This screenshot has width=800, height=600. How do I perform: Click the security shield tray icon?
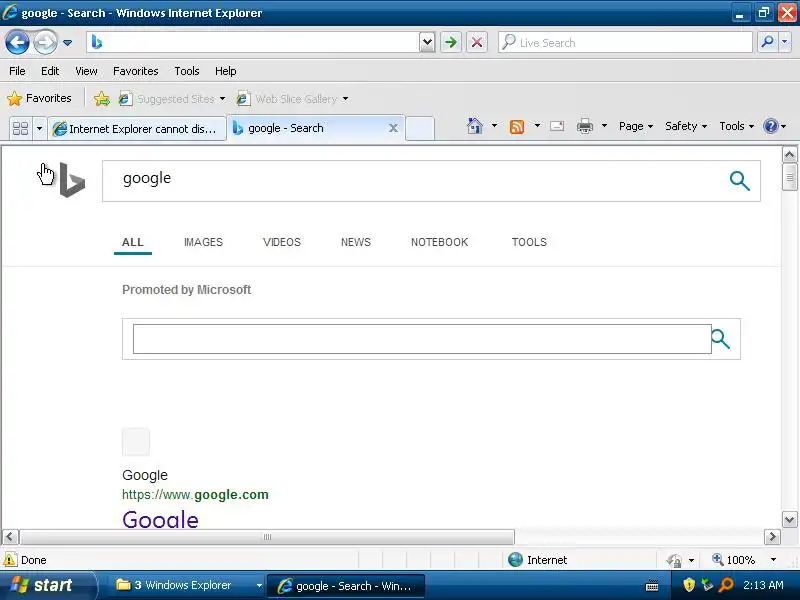tap(689, 585)
